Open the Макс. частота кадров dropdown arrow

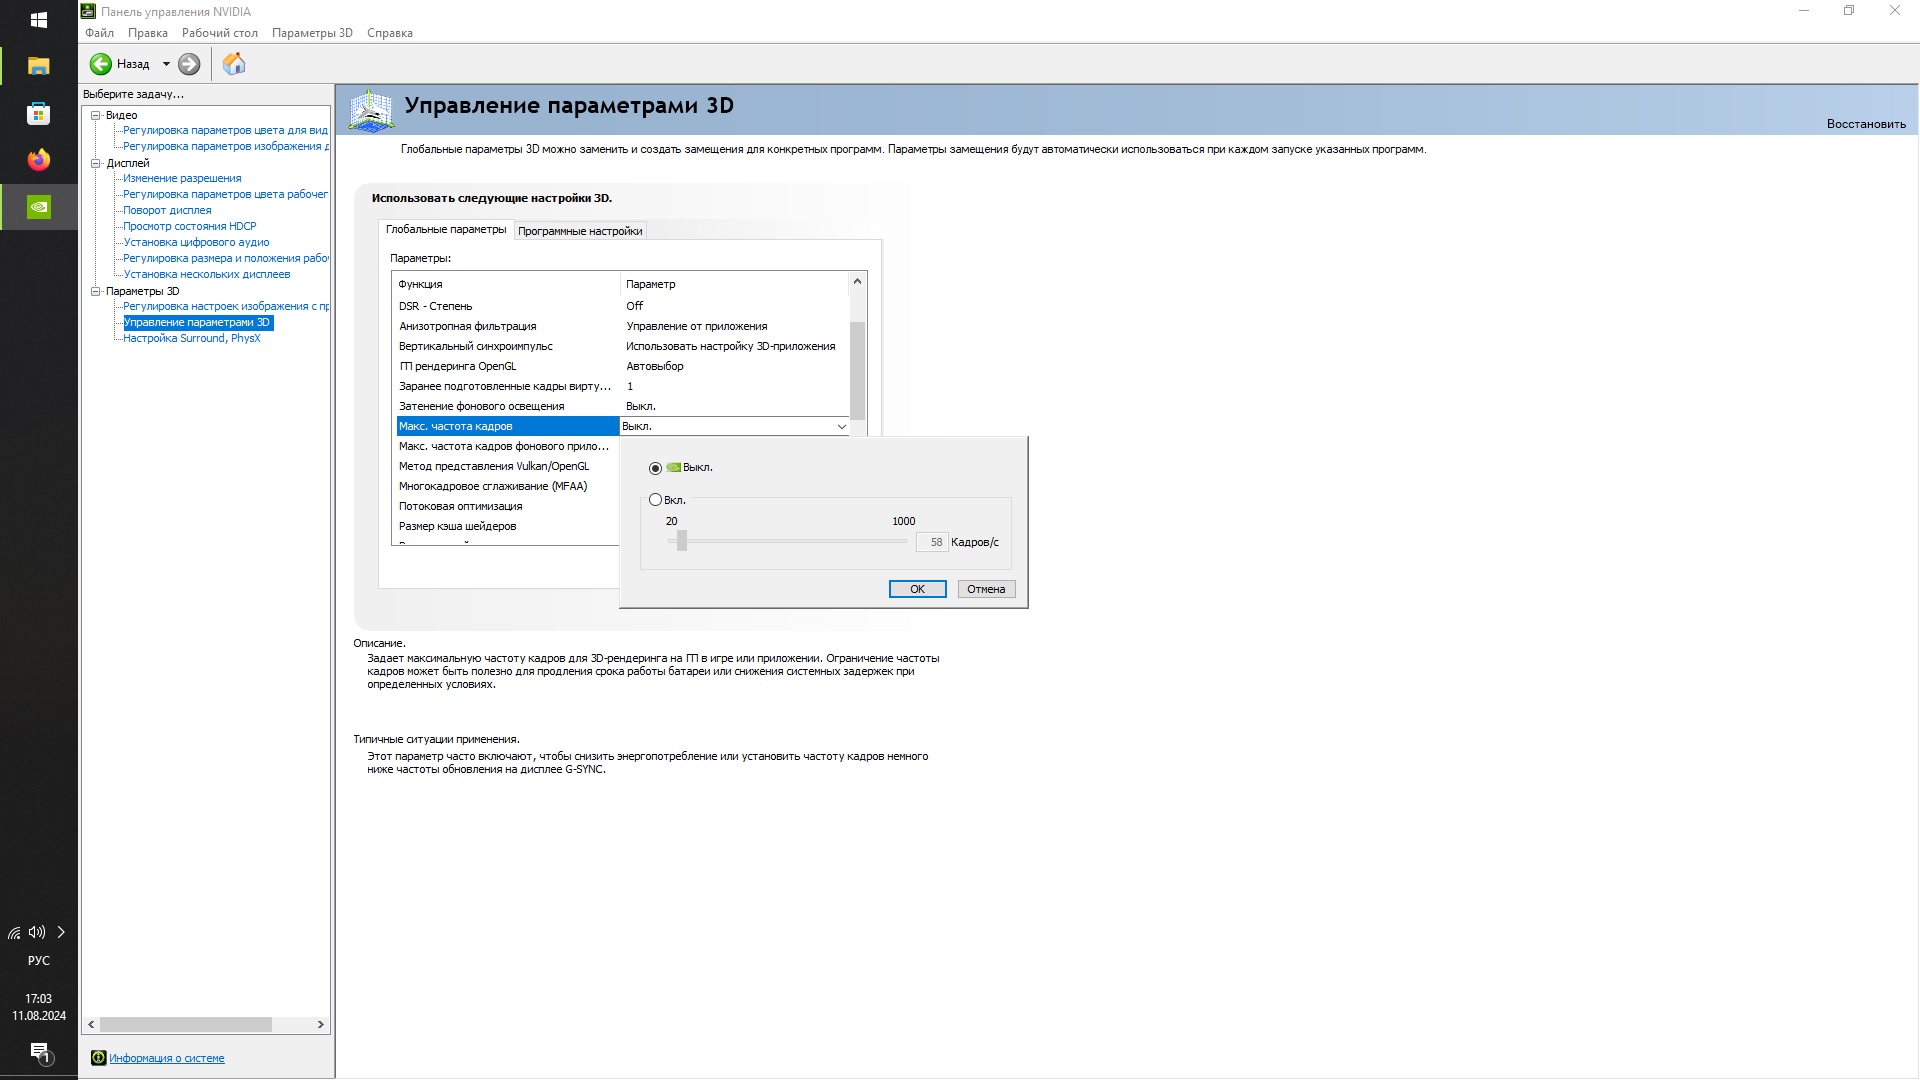(841, 427)
